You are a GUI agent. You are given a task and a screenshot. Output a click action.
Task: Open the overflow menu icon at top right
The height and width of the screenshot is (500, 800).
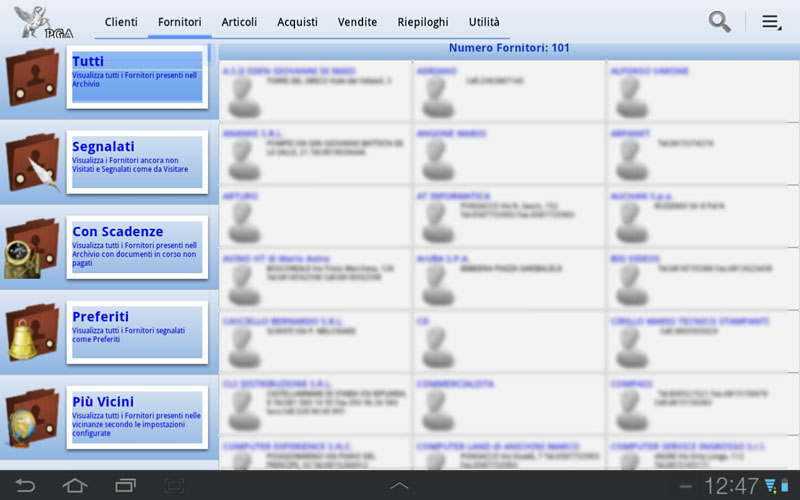pyautogui.click(x=771, y=22)
